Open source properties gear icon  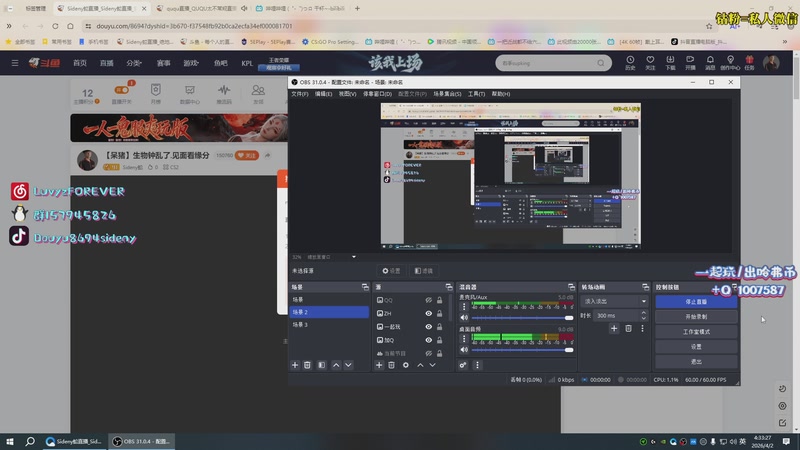[406, 365]
